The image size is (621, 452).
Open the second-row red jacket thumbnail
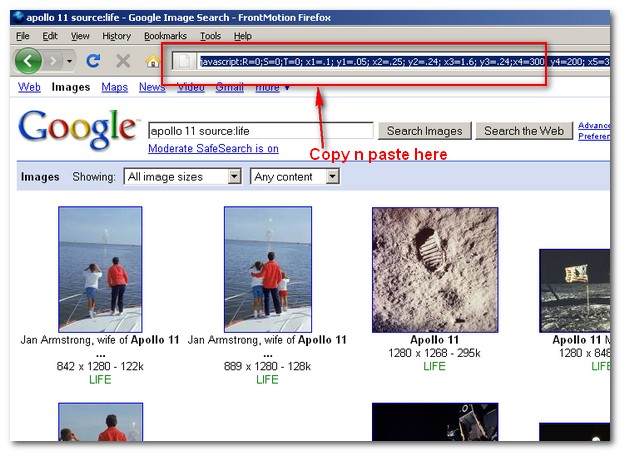[101, 422]
